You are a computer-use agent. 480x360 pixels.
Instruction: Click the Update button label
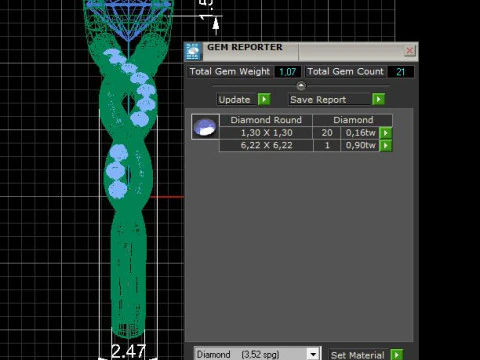237,99
